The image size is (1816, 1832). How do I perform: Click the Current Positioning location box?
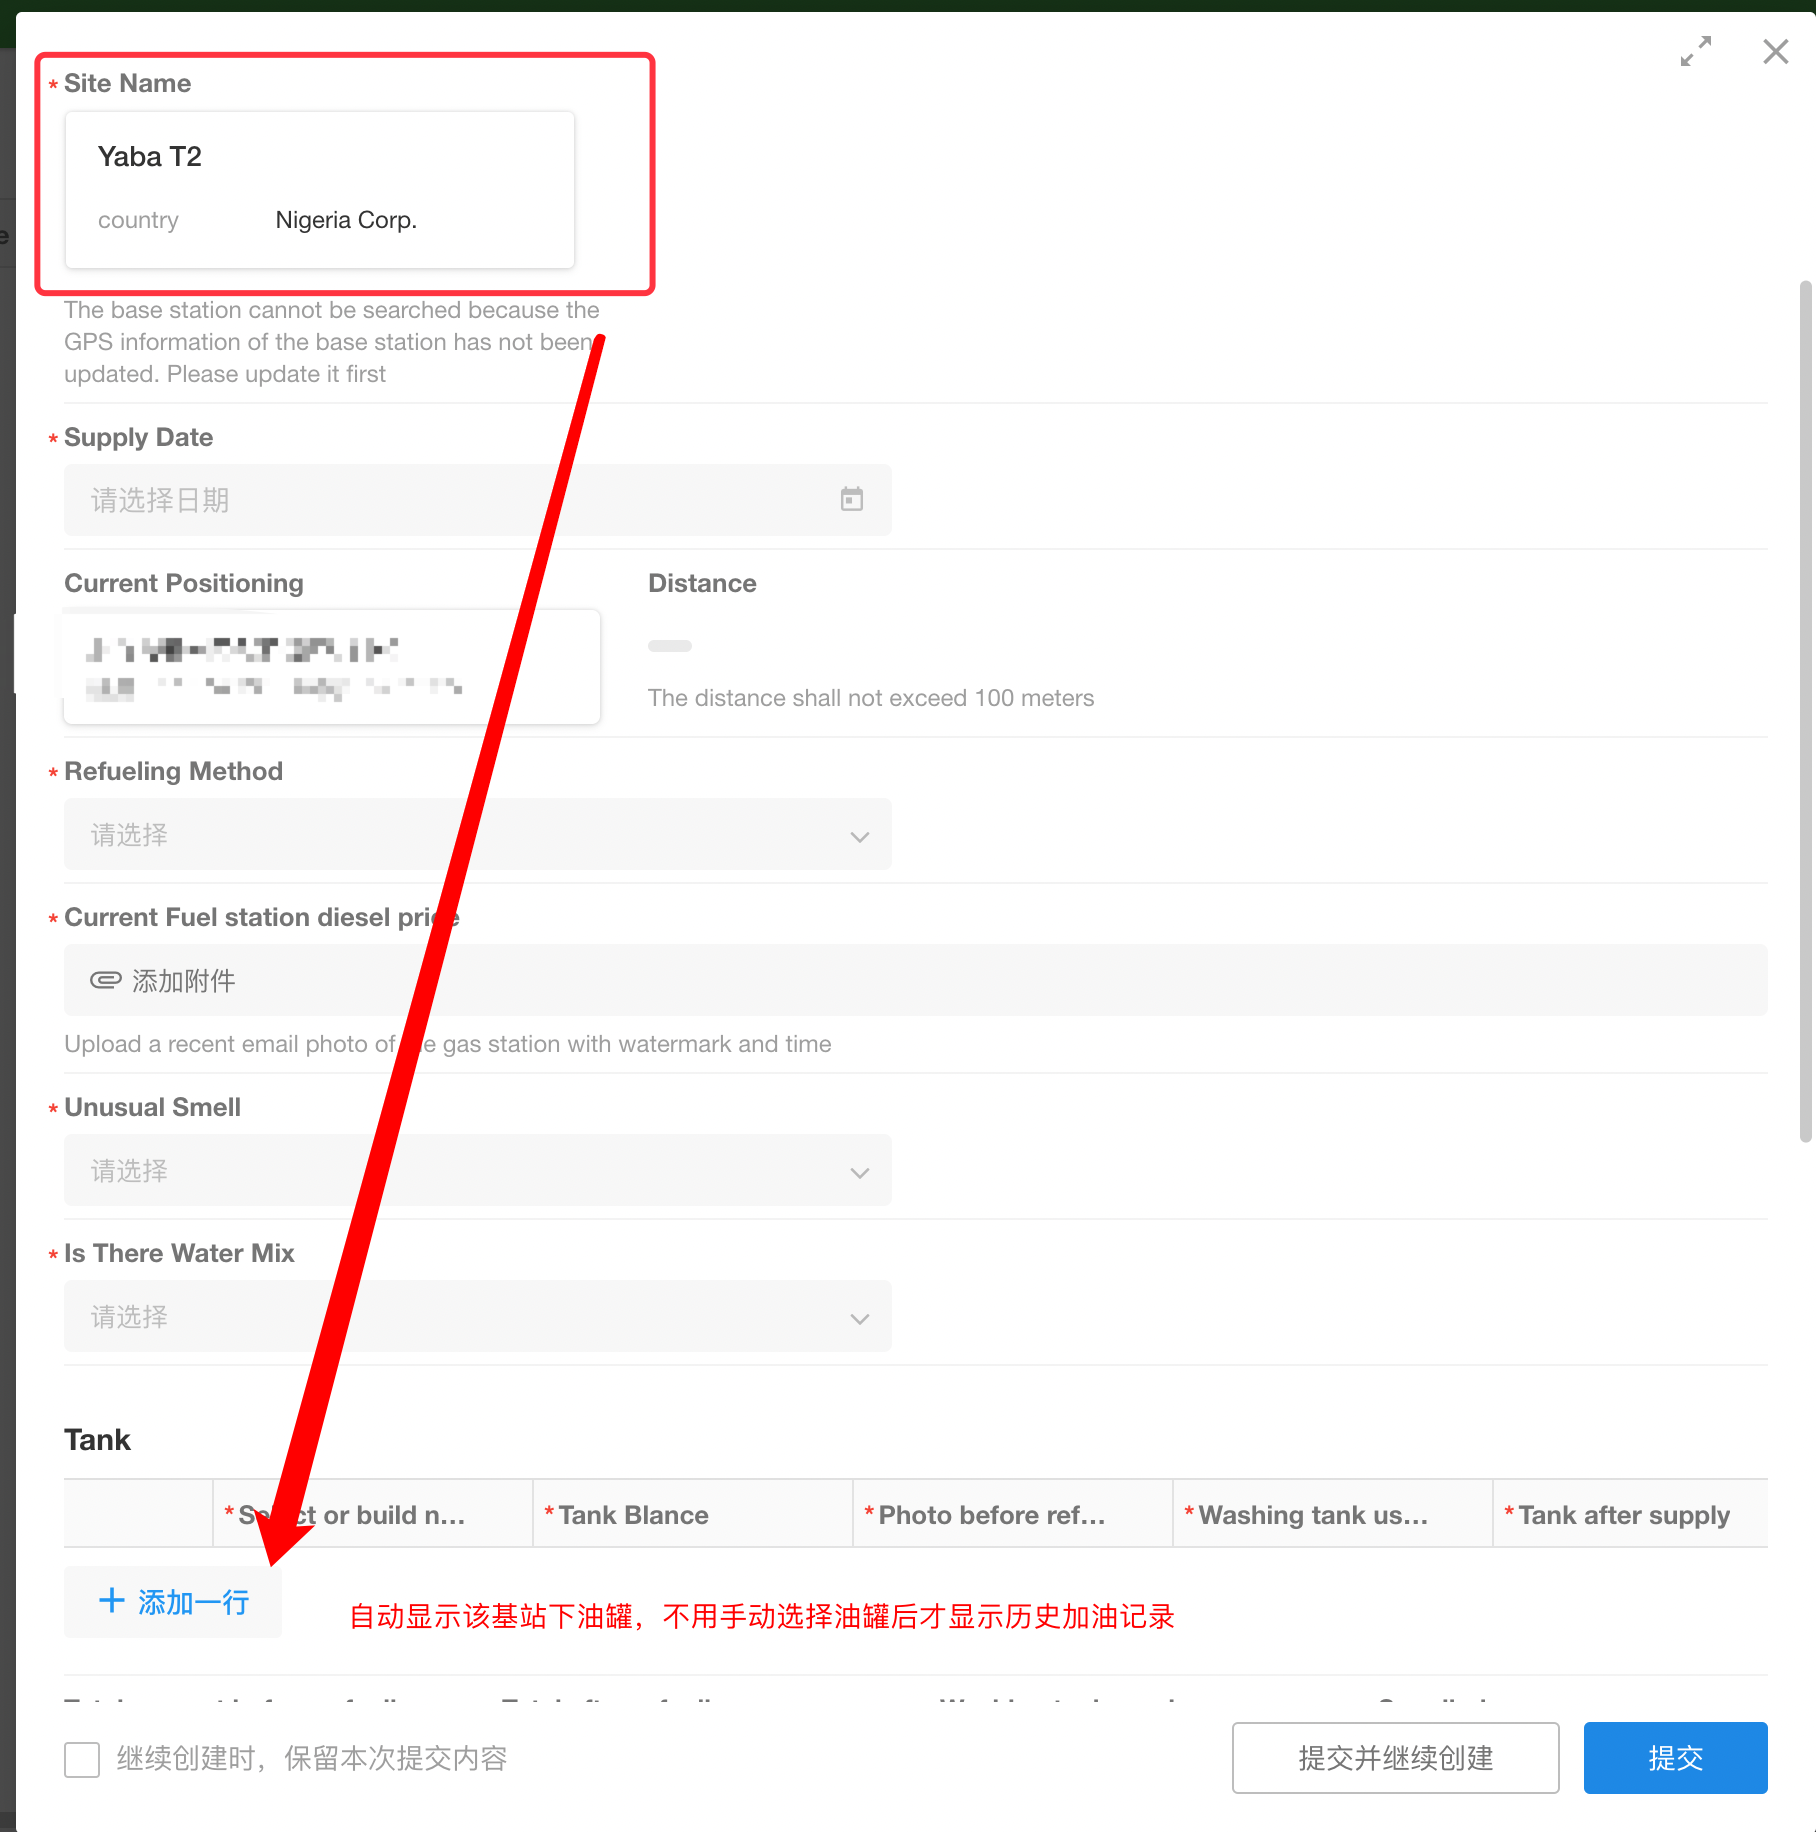point(331,667)
